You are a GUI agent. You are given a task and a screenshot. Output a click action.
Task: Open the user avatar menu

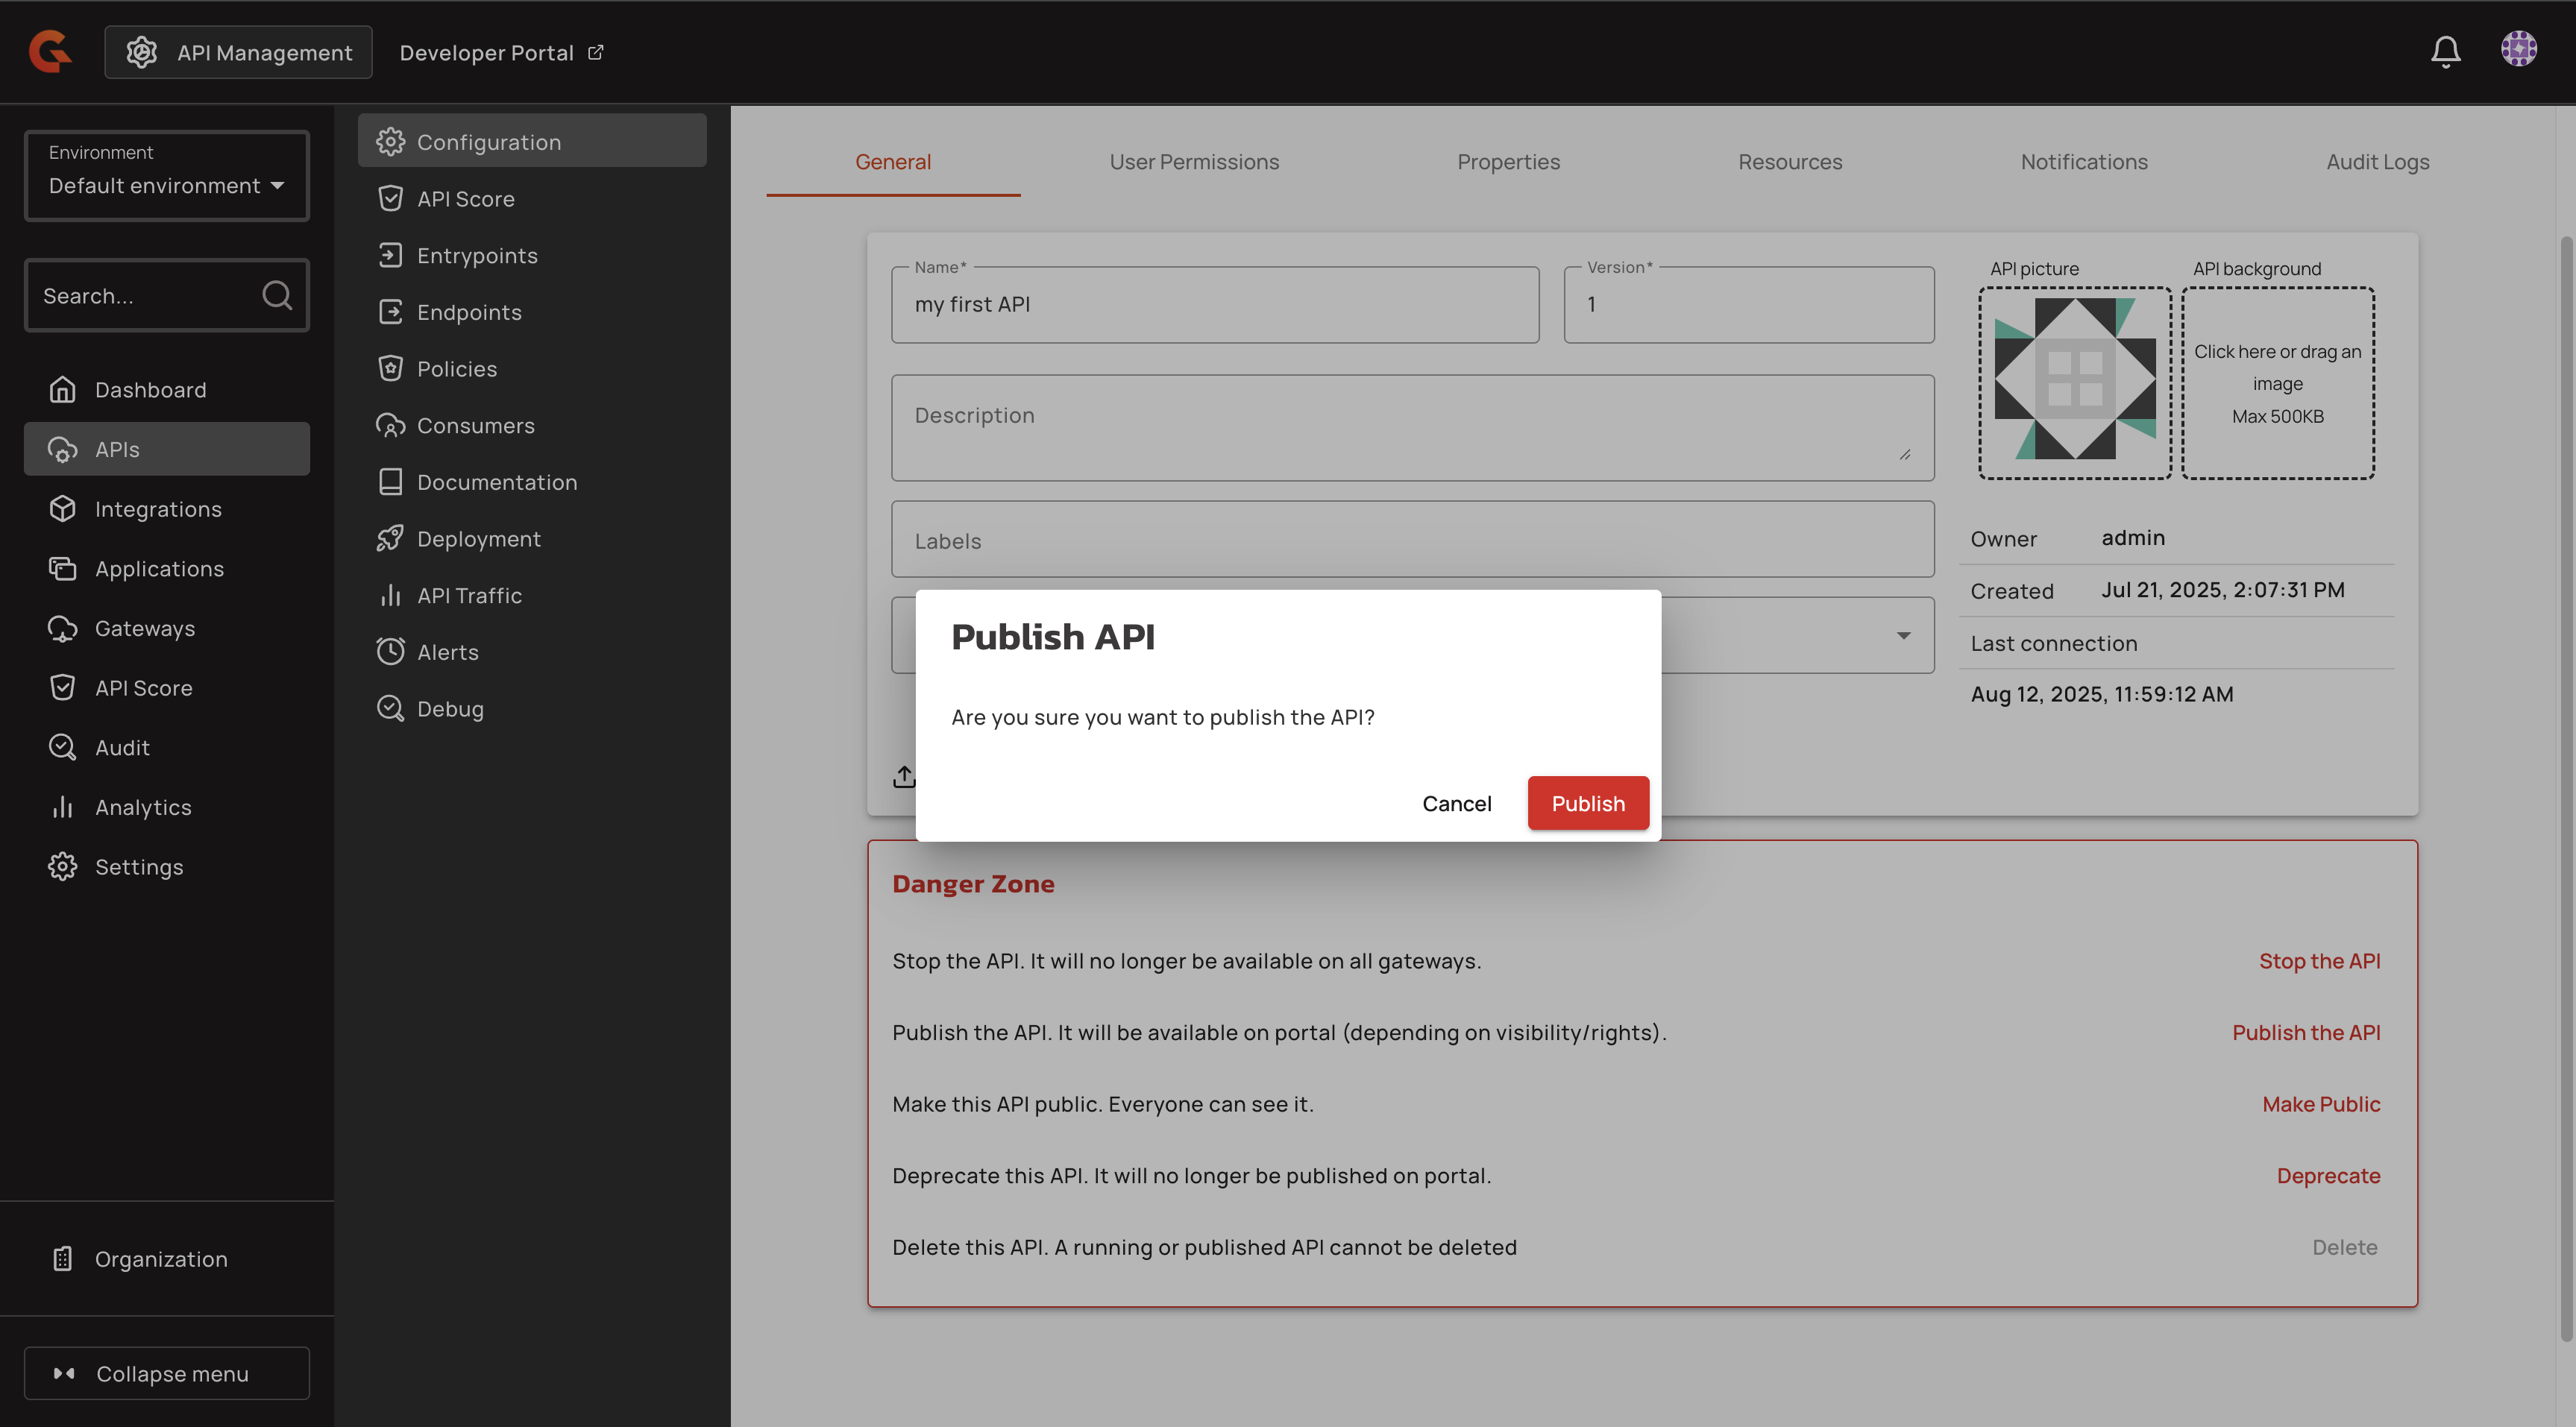2518,49
